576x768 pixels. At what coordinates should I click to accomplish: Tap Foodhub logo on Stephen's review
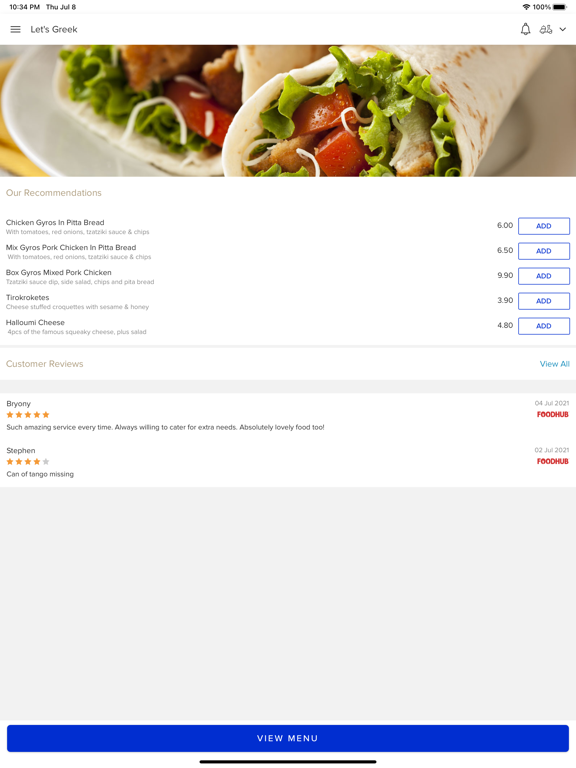coord(552,461)
